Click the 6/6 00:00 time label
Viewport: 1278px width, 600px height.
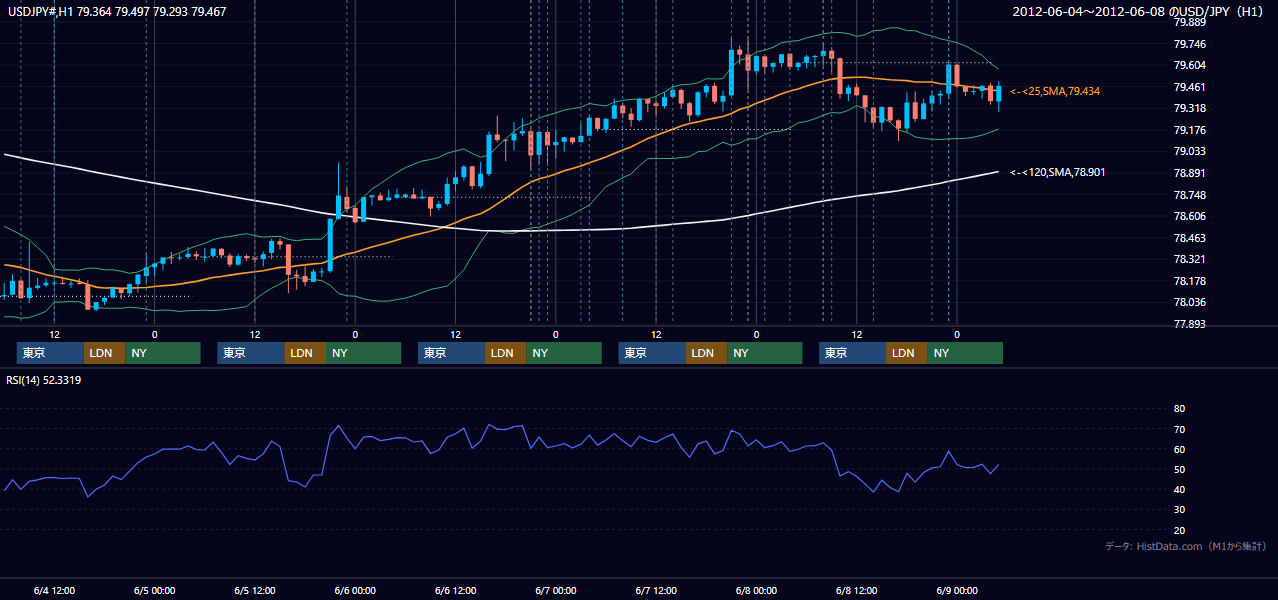click(x=355, y=591)
